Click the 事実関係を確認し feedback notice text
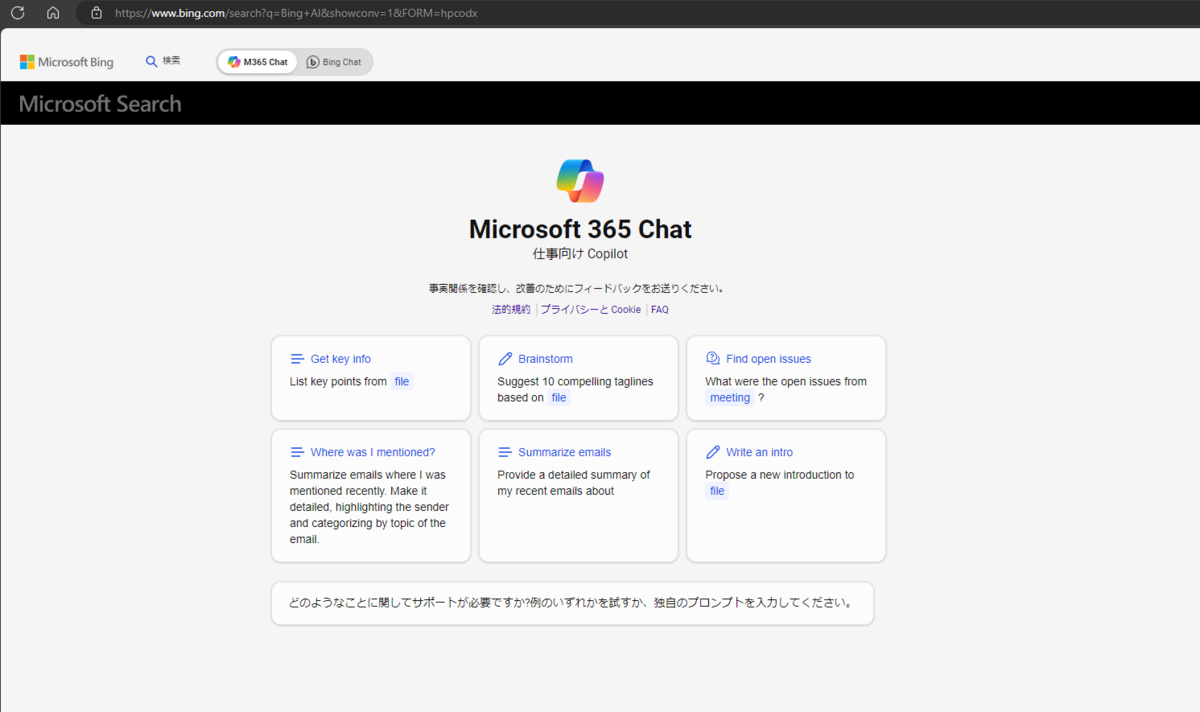The width and height of the screenshot is (1200, 712). pos(576,289)
